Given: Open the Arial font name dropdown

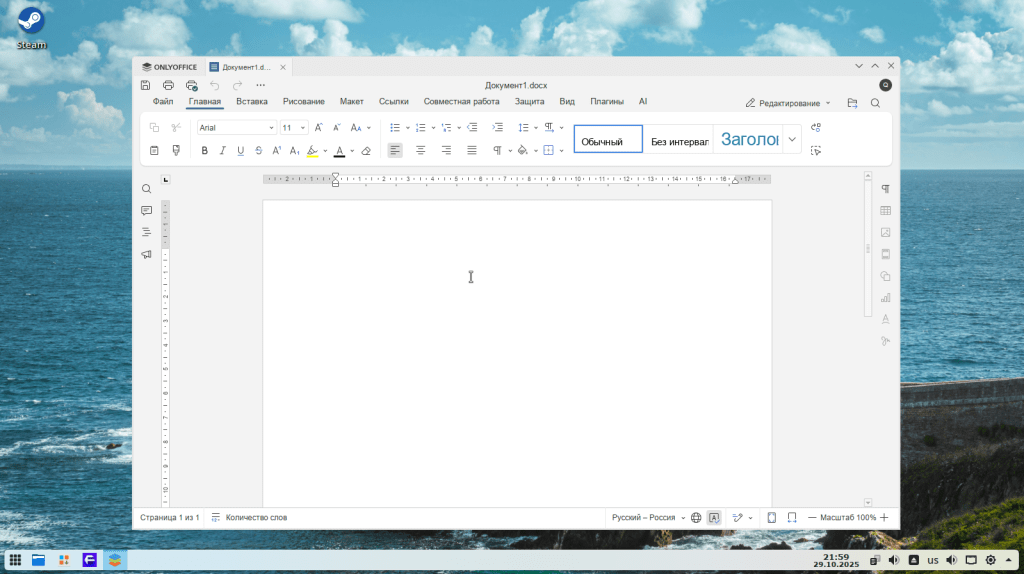Looking at the screenshot, I should [x=271, y=128].
